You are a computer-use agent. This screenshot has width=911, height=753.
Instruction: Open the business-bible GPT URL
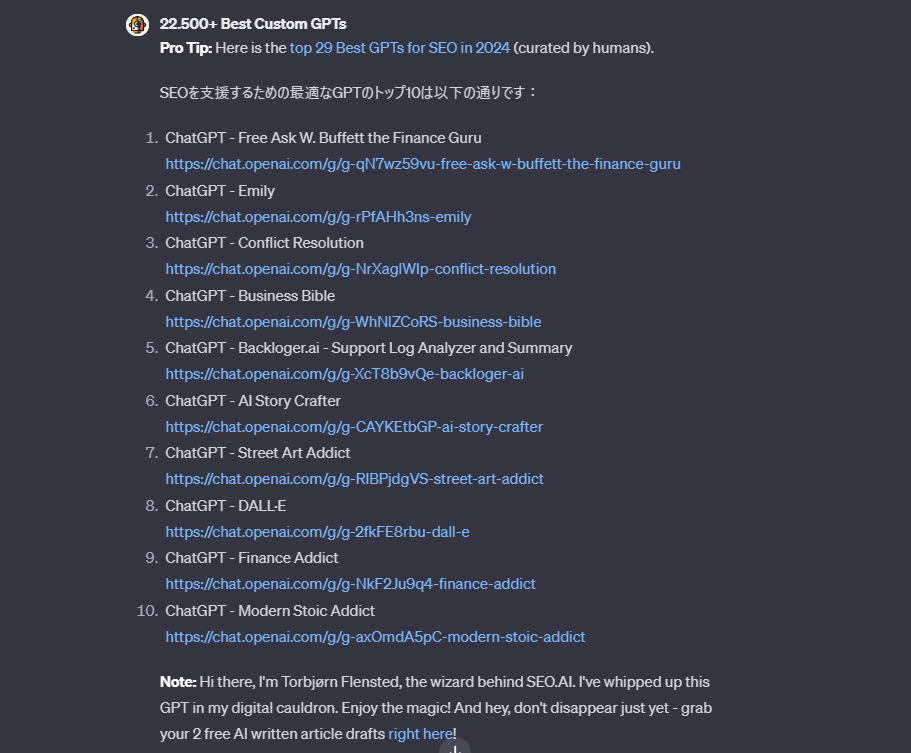(353, 322)
